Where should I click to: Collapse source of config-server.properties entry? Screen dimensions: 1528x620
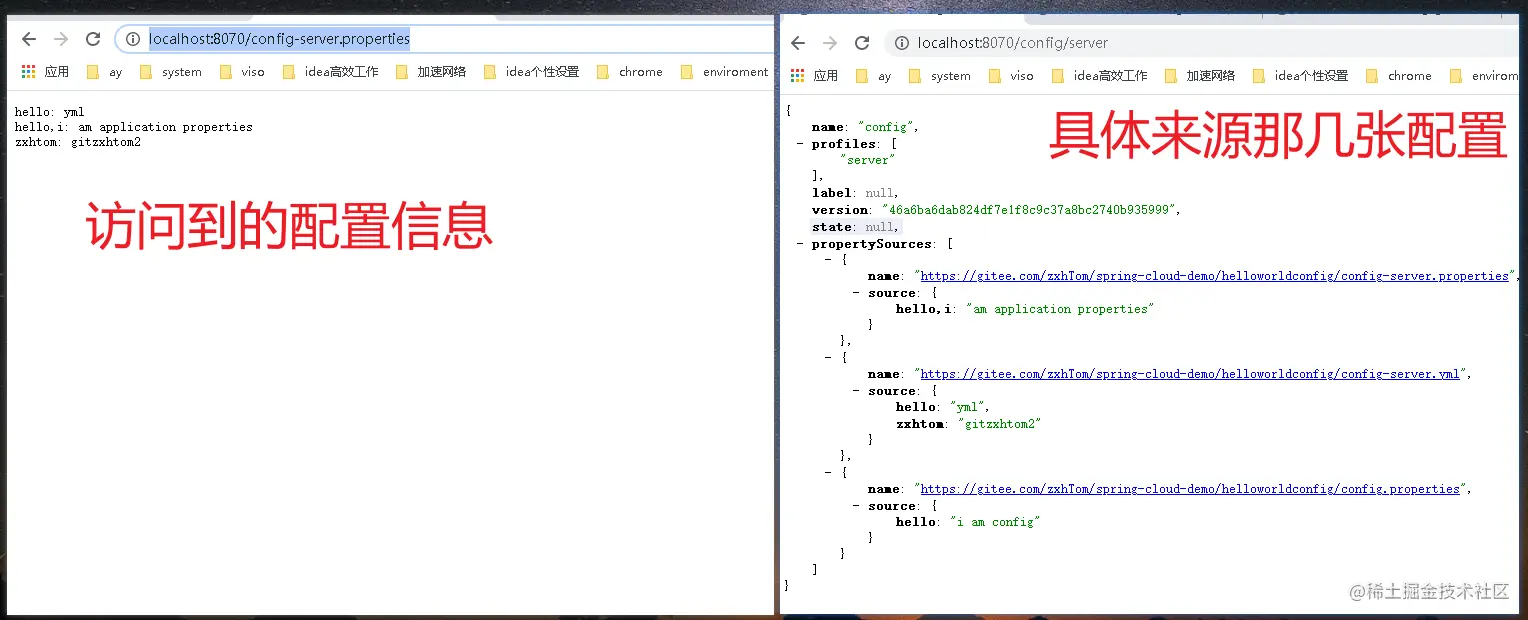click(x=856, y=293)
